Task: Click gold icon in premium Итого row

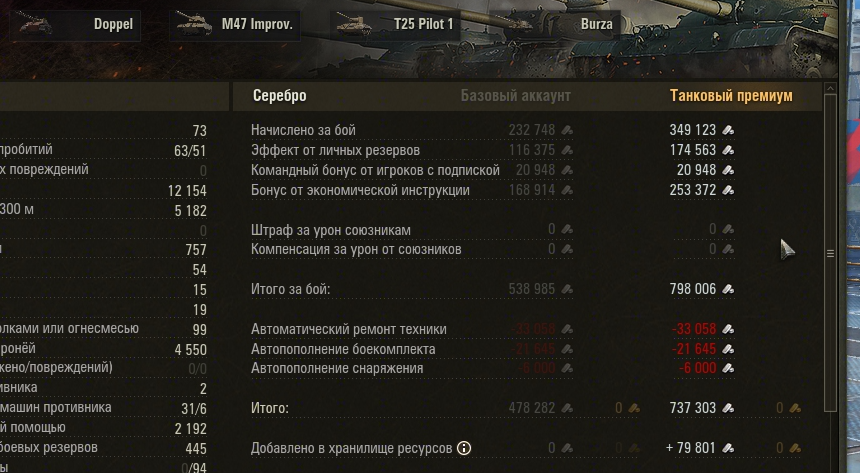Action: 795,409
